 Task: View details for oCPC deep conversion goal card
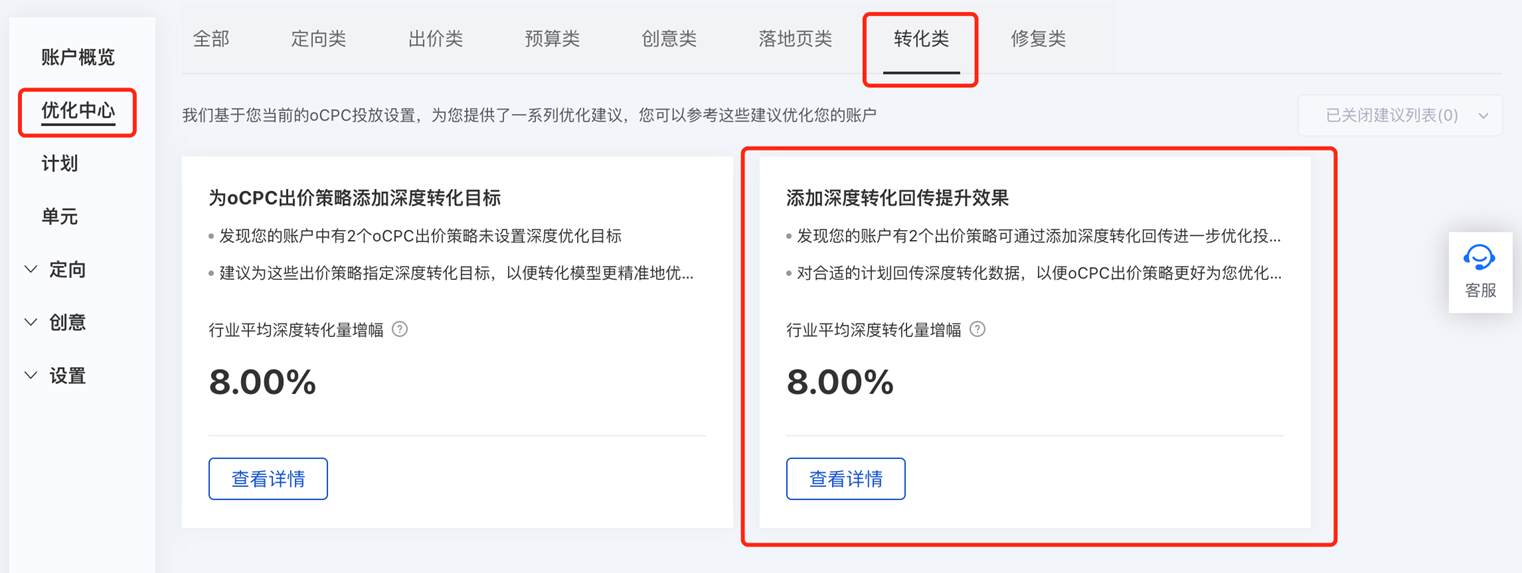point(268,479)
